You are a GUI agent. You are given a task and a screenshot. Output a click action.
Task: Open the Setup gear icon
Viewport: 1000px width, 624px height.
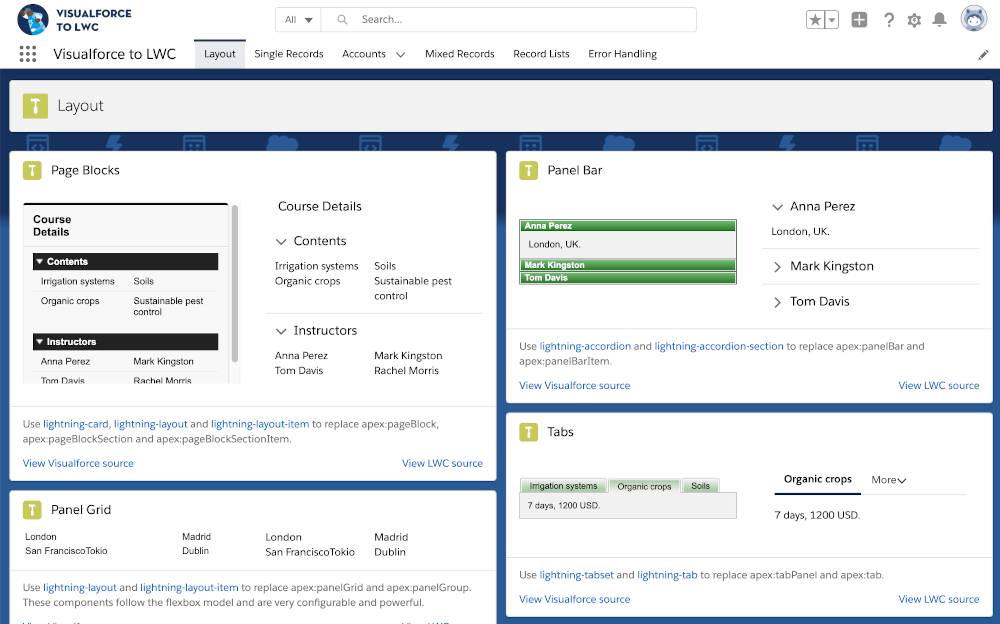click(914, 20)
